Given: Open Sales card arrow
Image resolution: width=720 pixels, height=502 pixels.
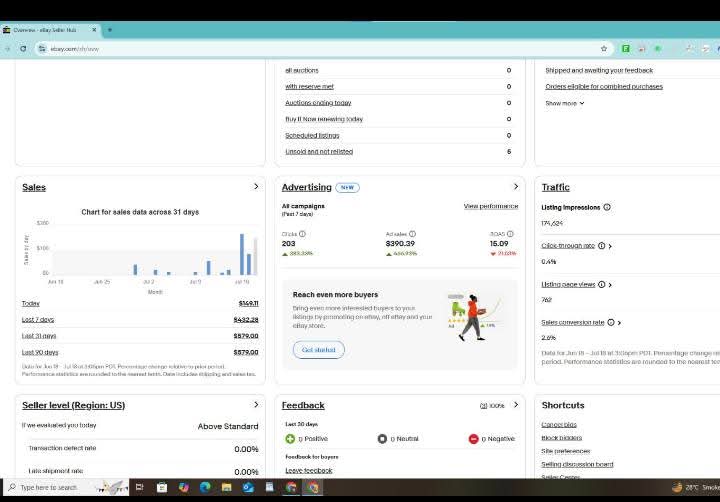Looking at the screenshot, I should coord(256,186).
